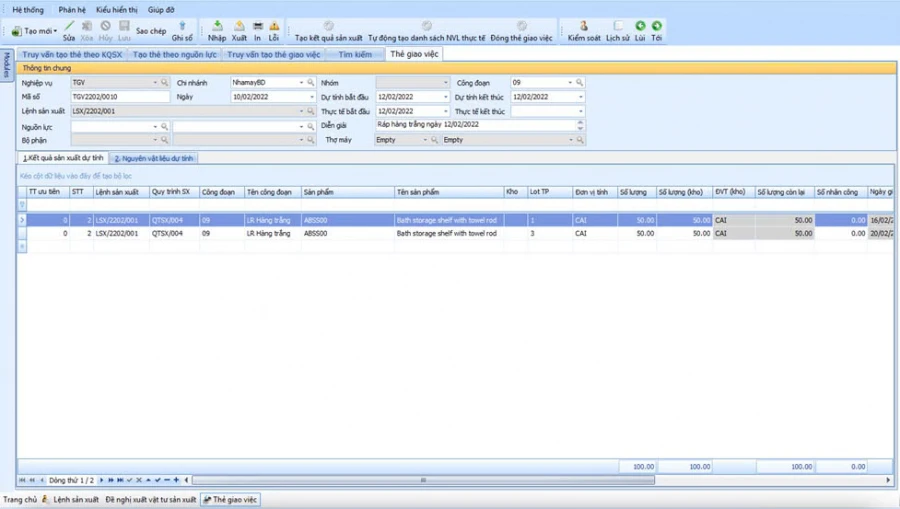The image size is (900, 509).
Task: Open the Ngày 10/02/2022 date dropdown
Action: point(312,97)
